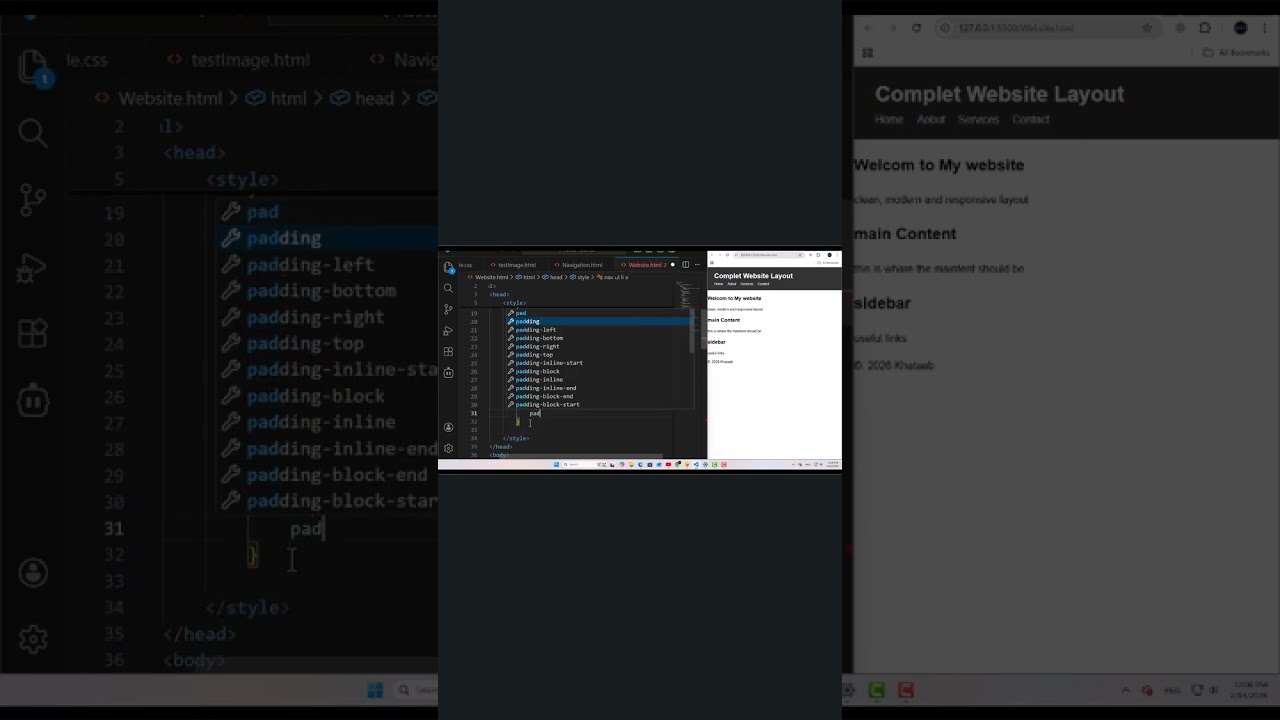Viewport: 1280px width, 720px height.
Task: Select the Website.html editor tab
Action: [647, 265]
